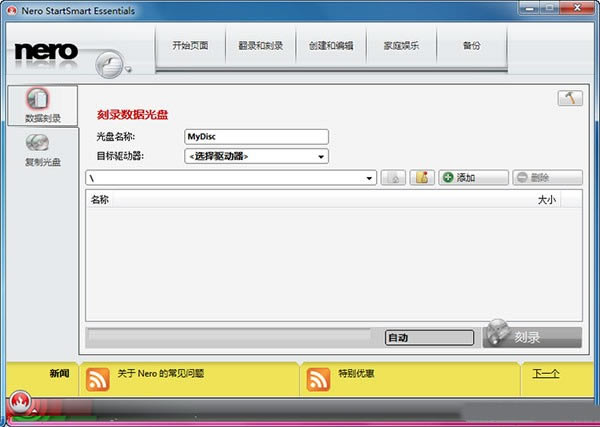
Task: Open the 备份 tab
Action: (471, 46)
